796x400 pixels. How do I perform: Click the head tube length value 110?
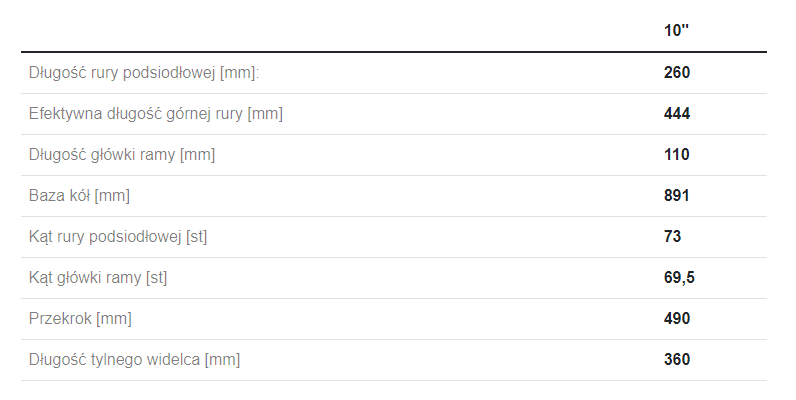677,155
